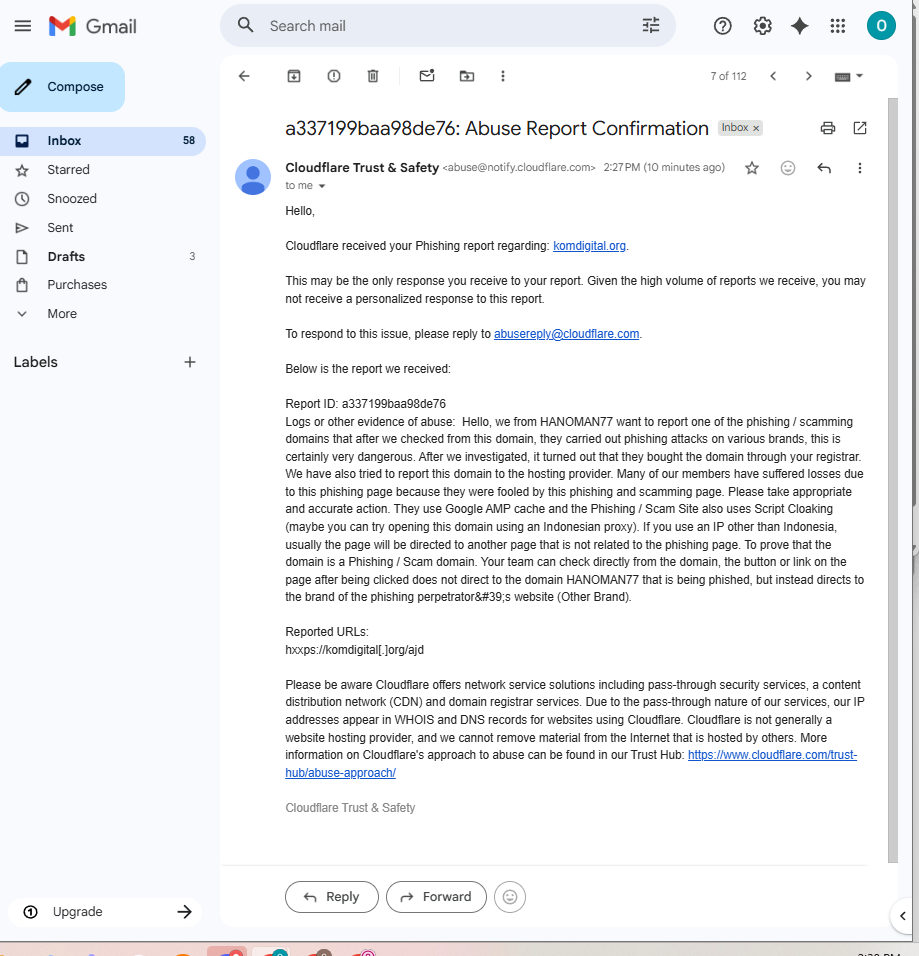Click 'Cloudflare Trust & Safety' signature text
This screenshot has height=956, width=919.
pos(350,808)
